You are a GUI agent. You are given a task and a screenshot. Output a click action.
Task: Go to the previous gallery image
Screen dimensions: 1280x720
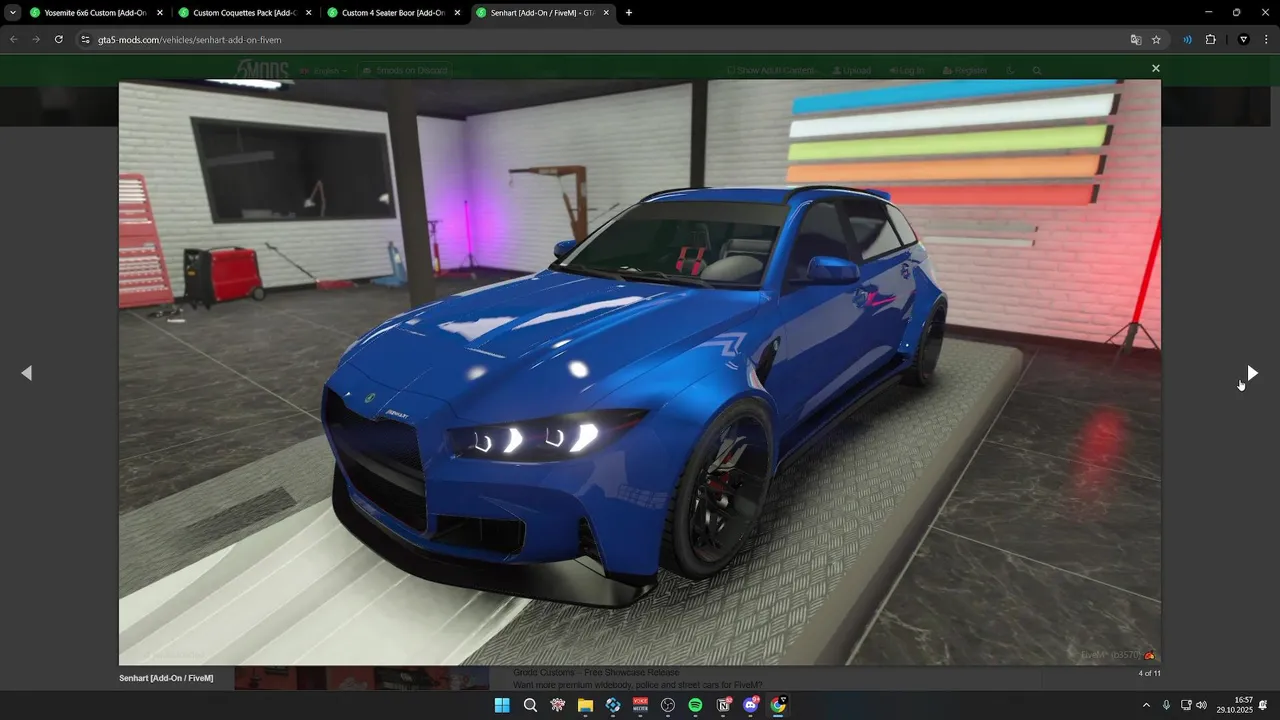pyautogui.click(x=27, y=373)
